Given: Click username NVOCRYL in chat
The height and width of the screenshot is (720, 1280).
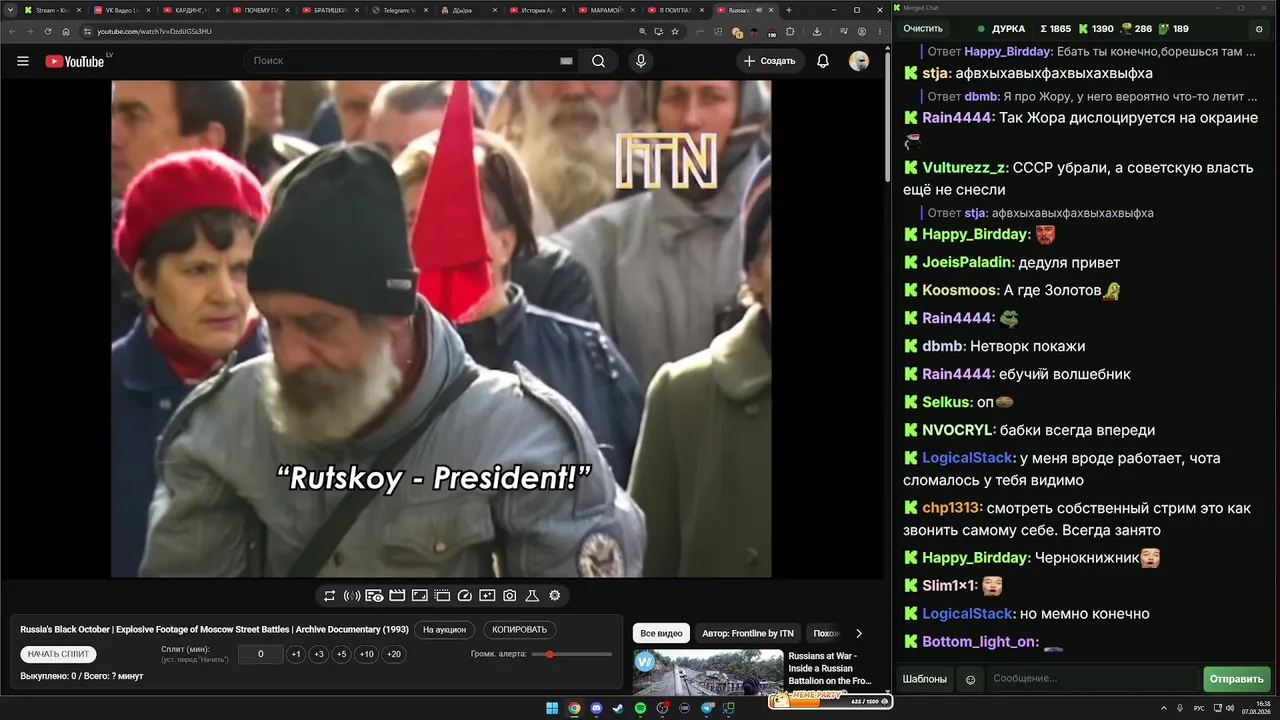Looking at the screenshot, I should 958,430.
